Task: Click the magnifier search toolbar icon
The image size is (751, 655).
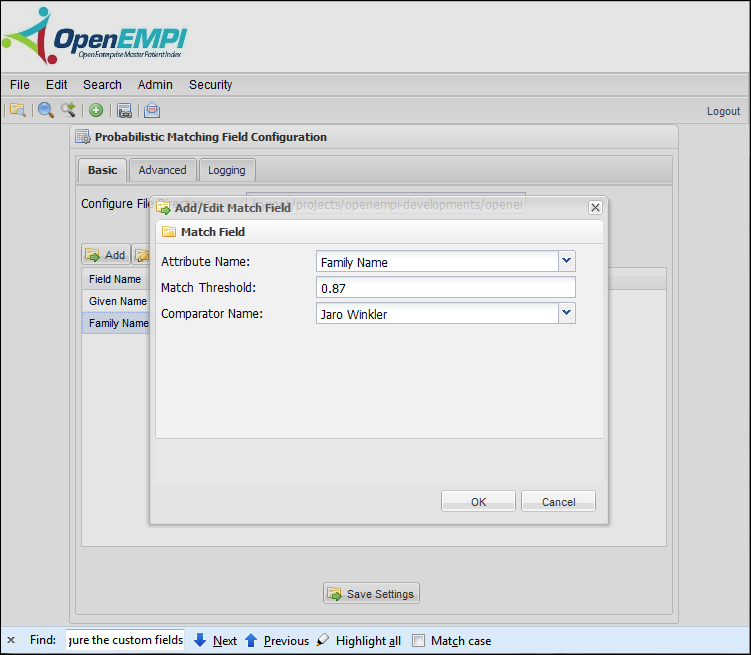Action: (46, 110)
